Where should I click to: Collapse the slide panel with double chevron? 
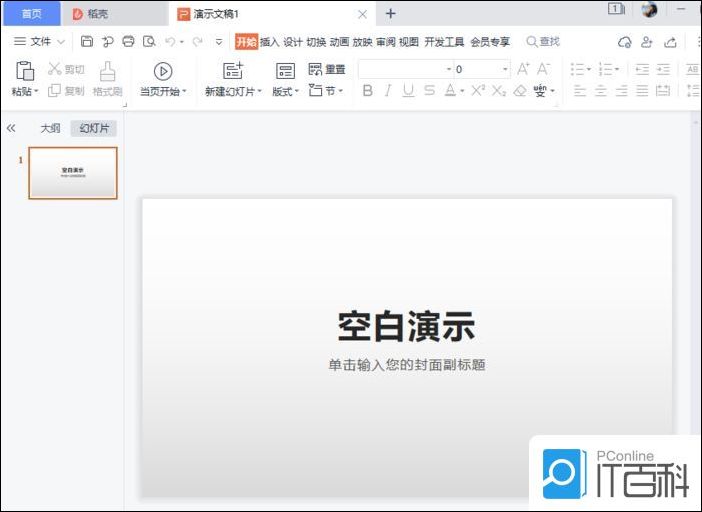pos(11,128)
